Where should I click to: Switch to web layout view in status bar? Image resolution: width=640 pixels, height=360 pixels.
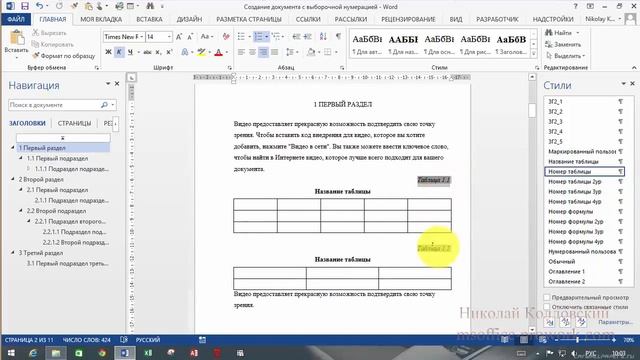(x=542, y=340)
